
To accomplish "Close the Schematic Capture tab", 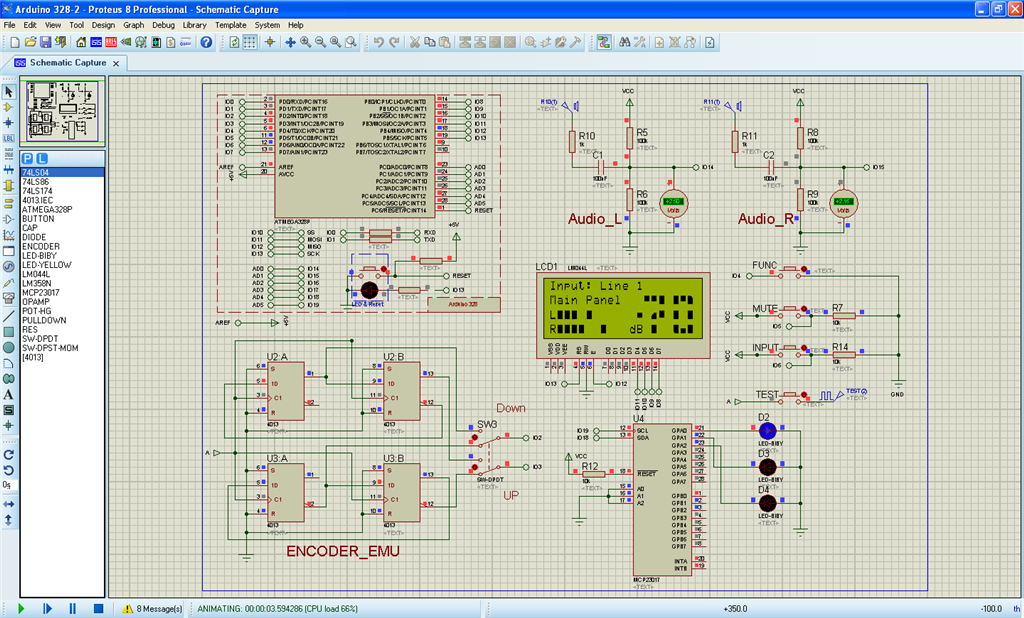I will (x=116, y=63).
